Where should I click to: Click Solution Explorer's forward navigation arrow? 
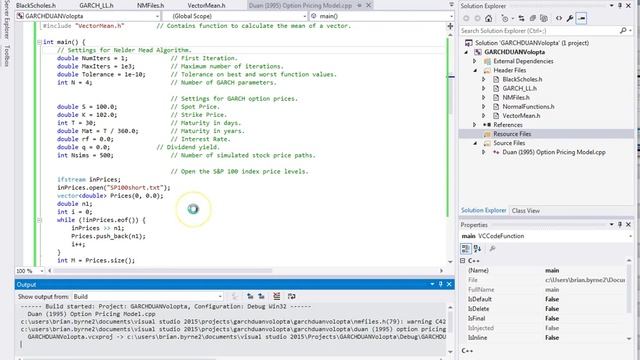[x=477, y=18]
